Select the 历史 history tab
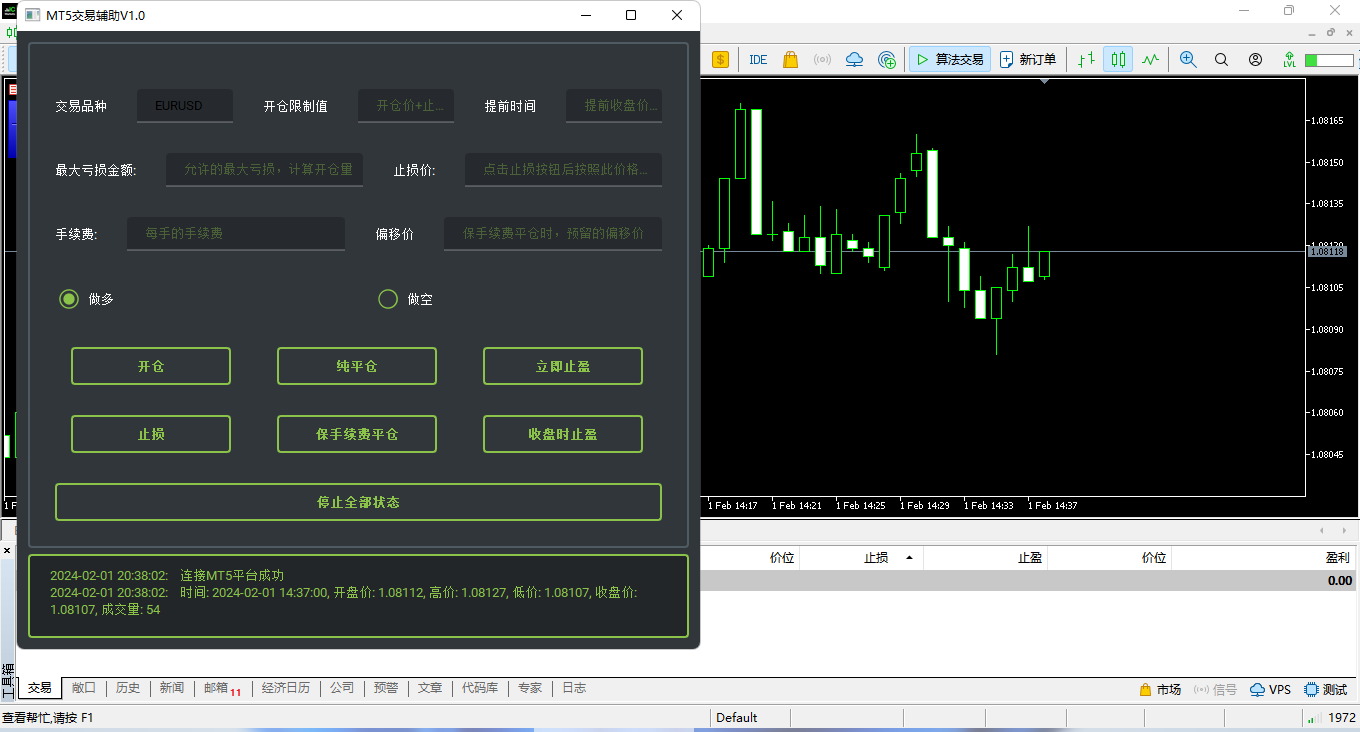The width and height of the screenshot is (1360, 732). [x=128, y=688]
